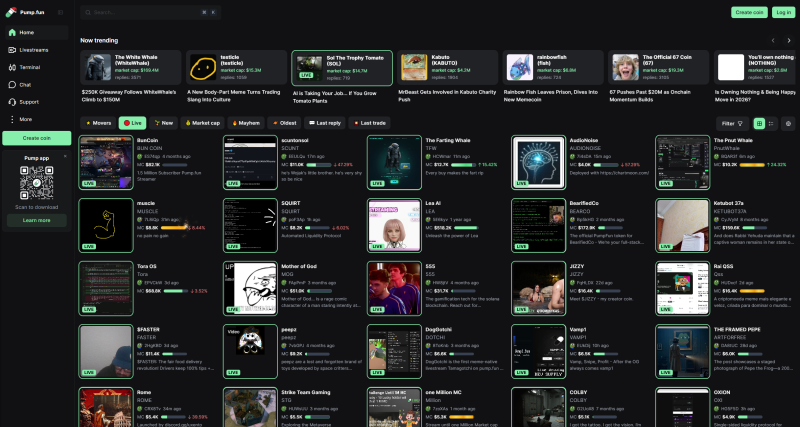This screenshot has width=800, height=427.
Task: Click the Log in button
Action: [x=783, y=12]
